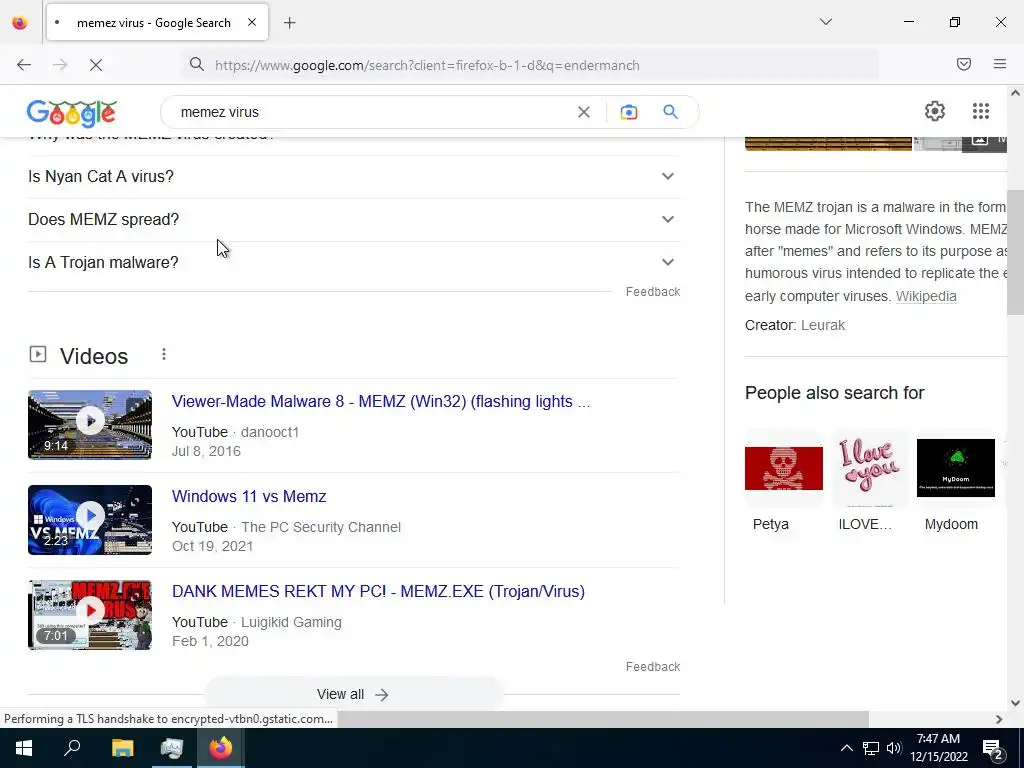Send feedback on questions section
Viewport: 1024px width, 768px height.
[x=652, y=292]
